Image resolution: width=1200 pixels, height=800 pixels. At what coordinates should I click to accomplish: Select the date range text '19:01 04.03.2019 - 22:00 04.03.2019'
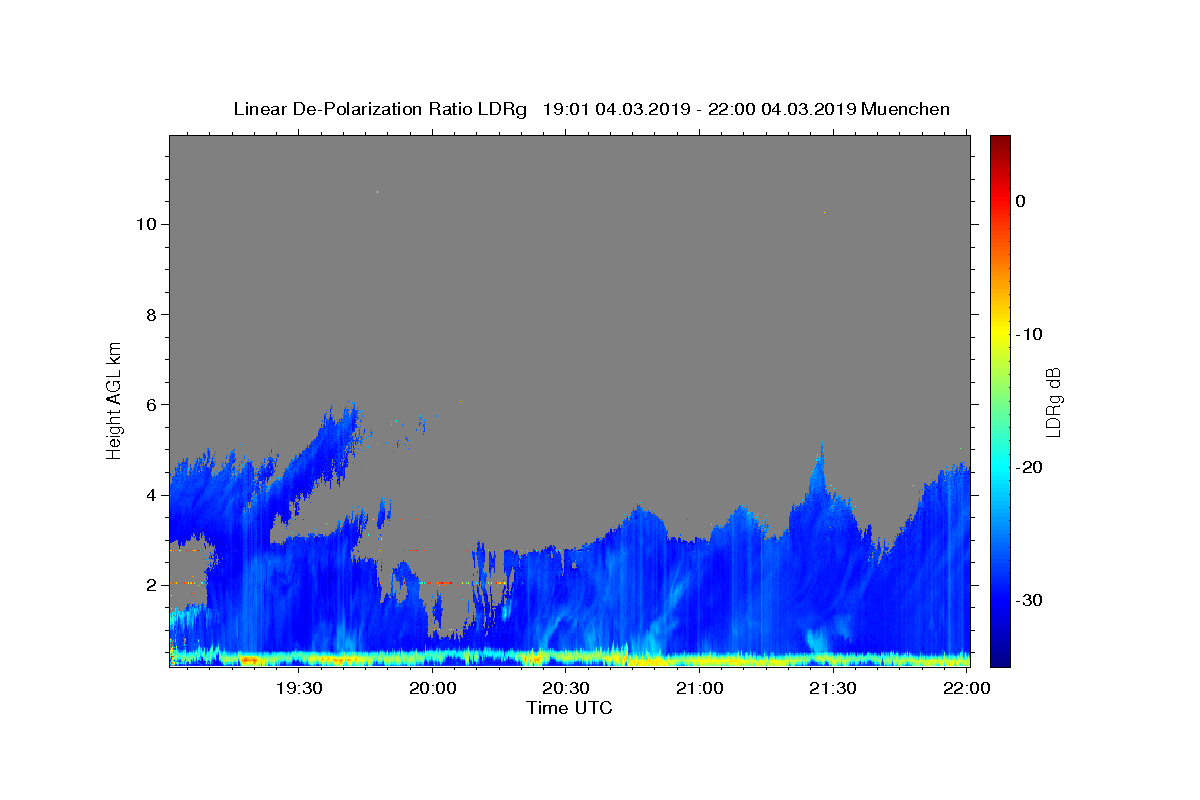click(x=699, y=109)
